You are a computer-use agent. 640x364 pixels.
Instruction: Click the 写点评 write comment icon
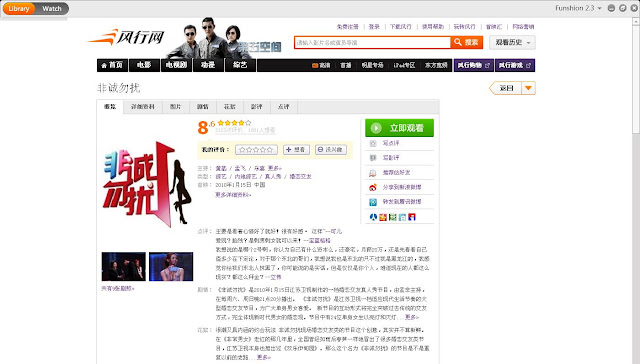click(373, 143)
